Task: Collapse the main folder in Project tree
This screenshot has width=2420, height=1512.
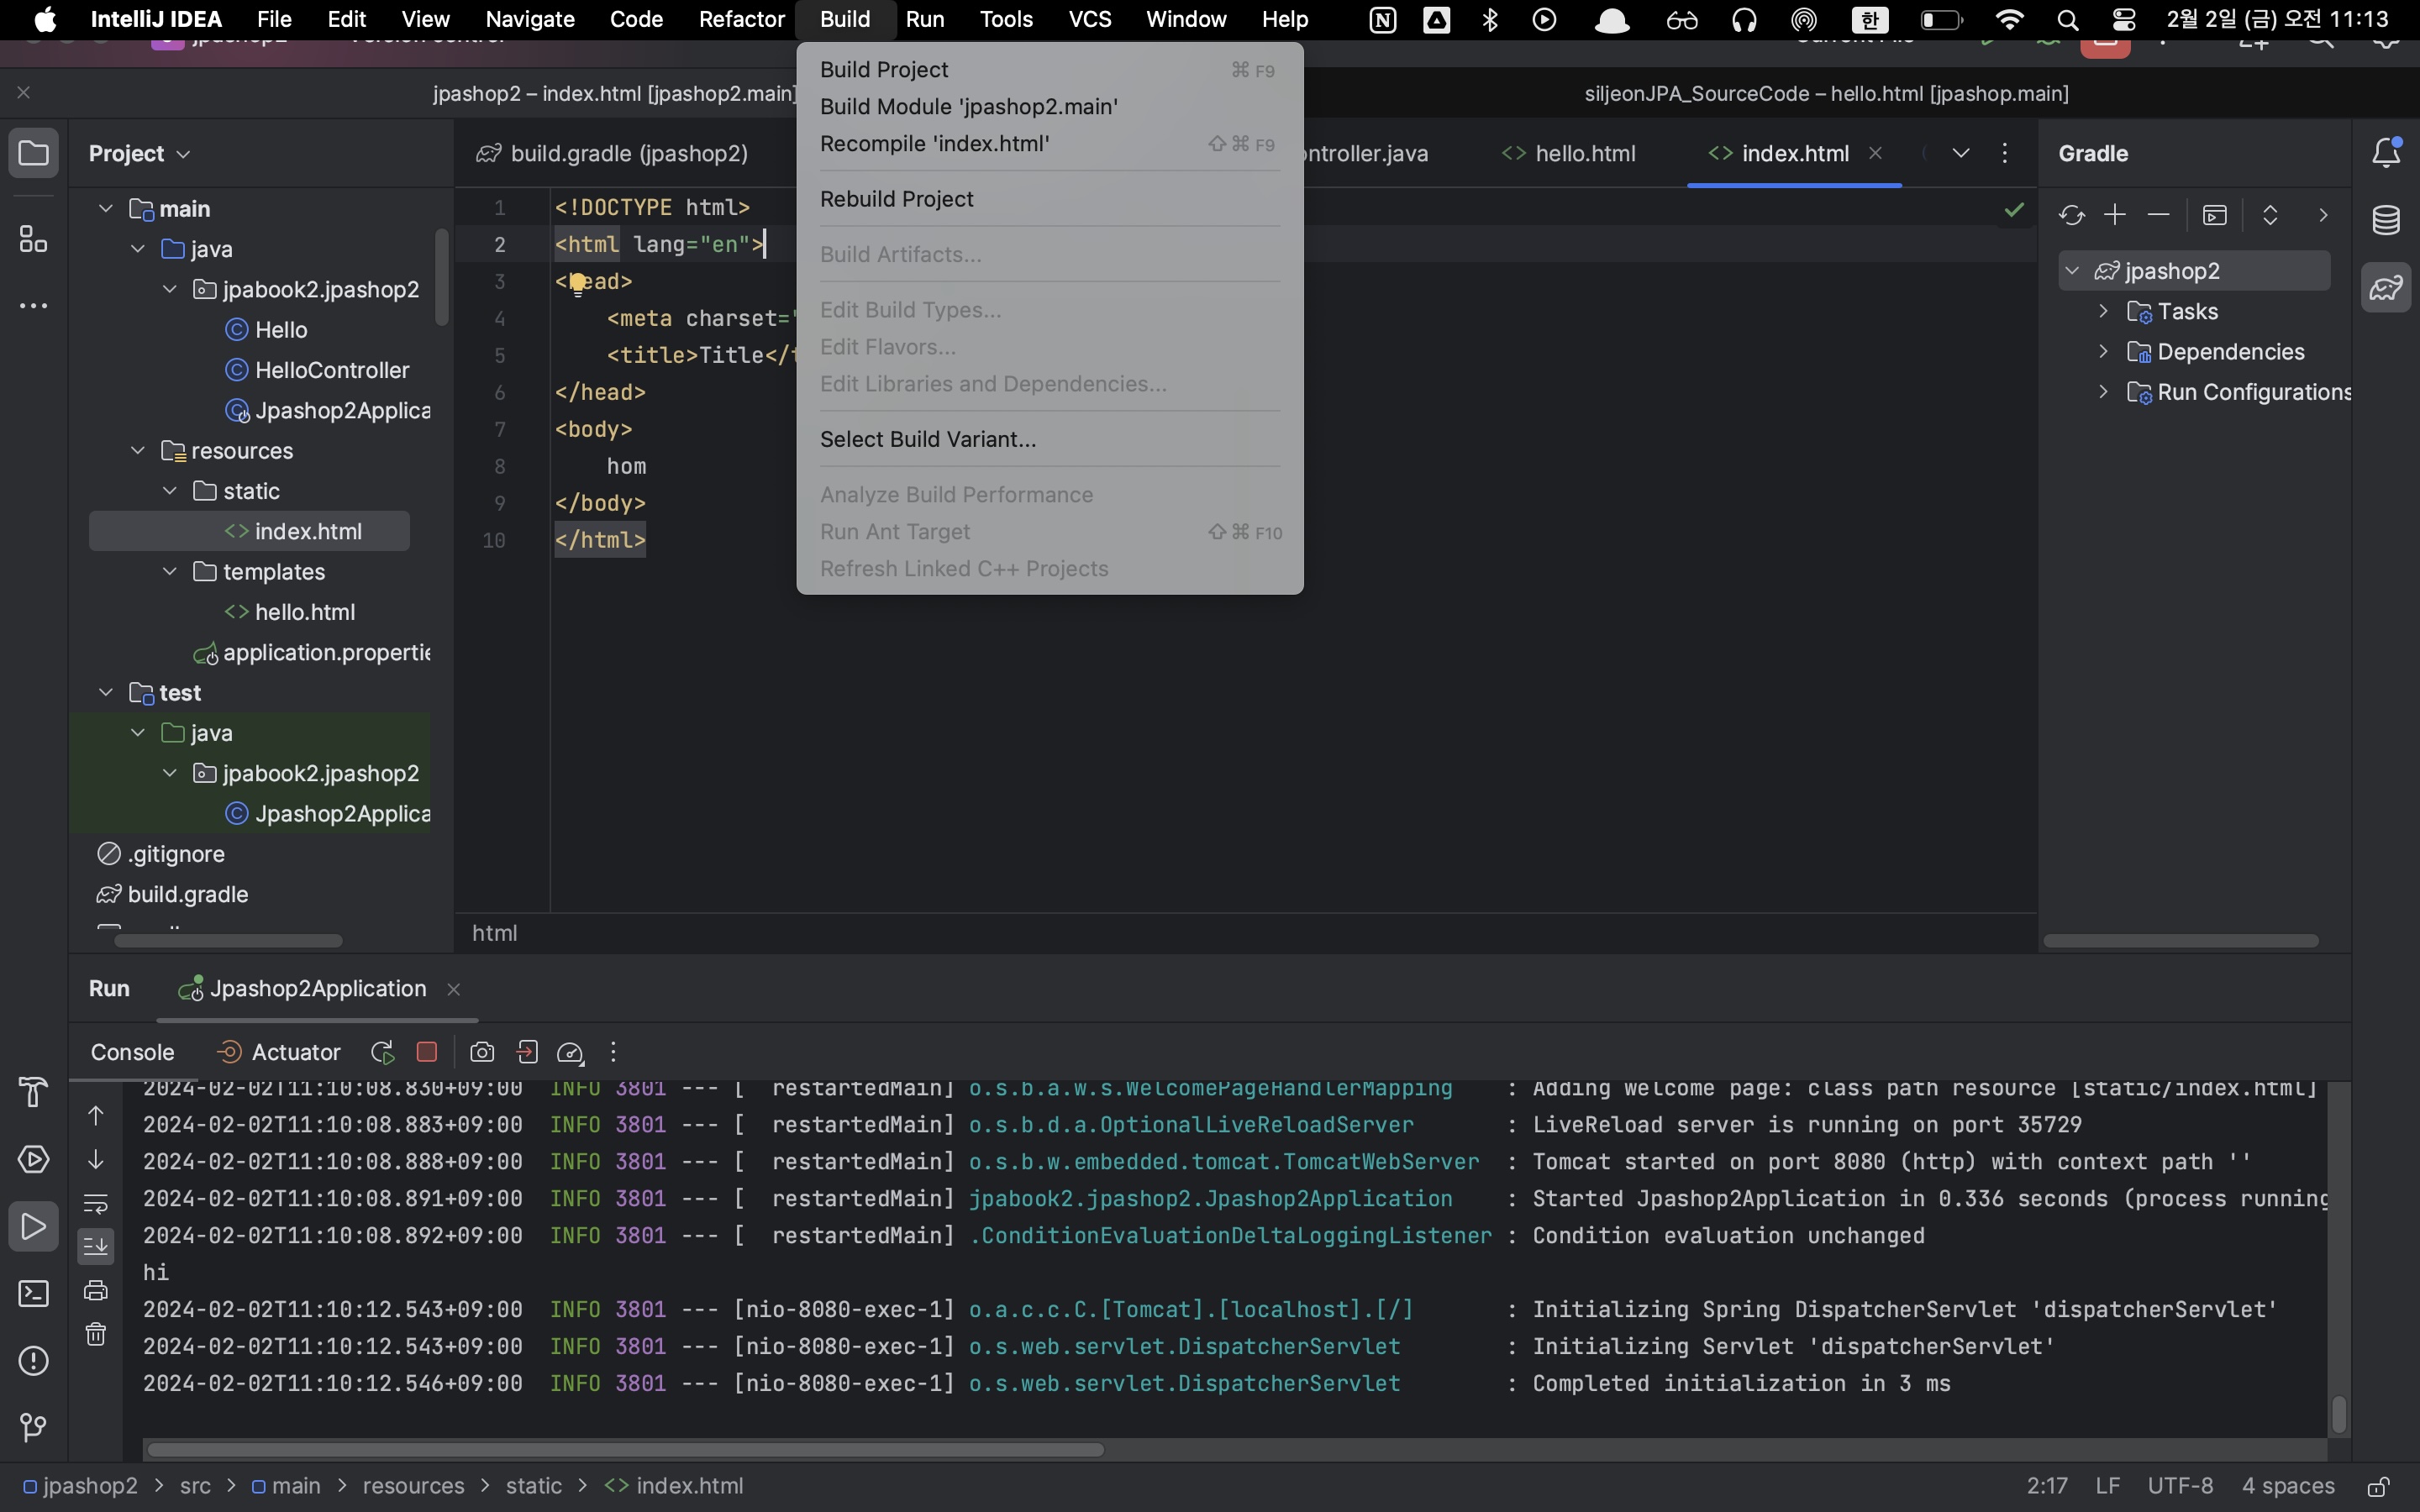Action: tap(105, 208)
